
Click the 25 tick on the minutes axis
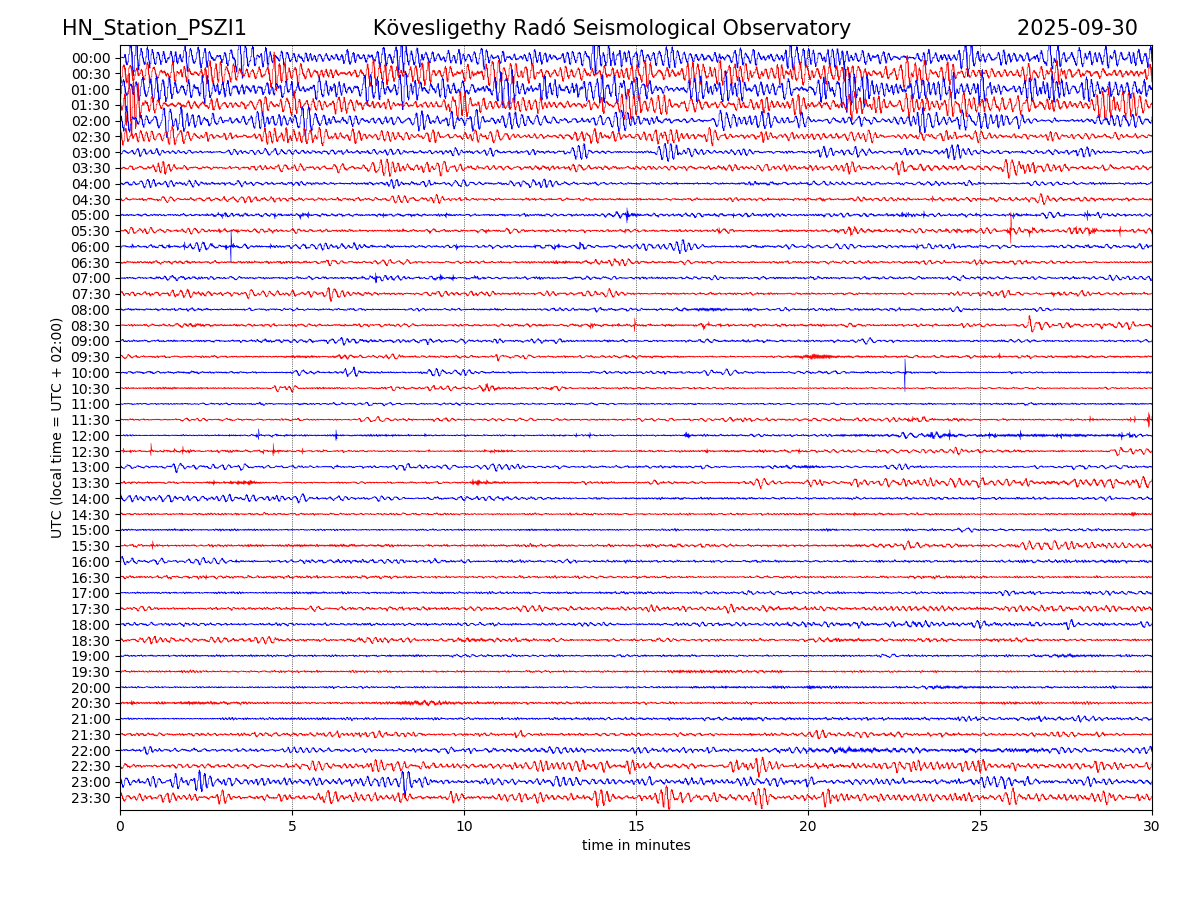980,827
